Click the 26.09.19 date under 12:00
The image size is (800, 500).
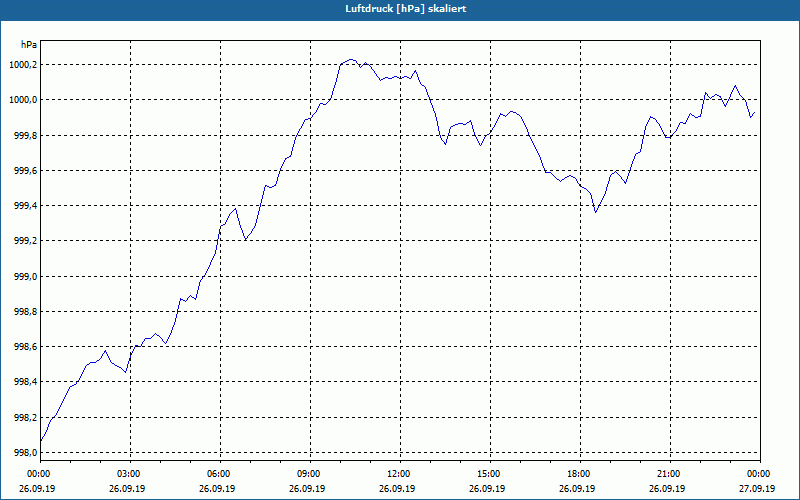click(396, 488)
